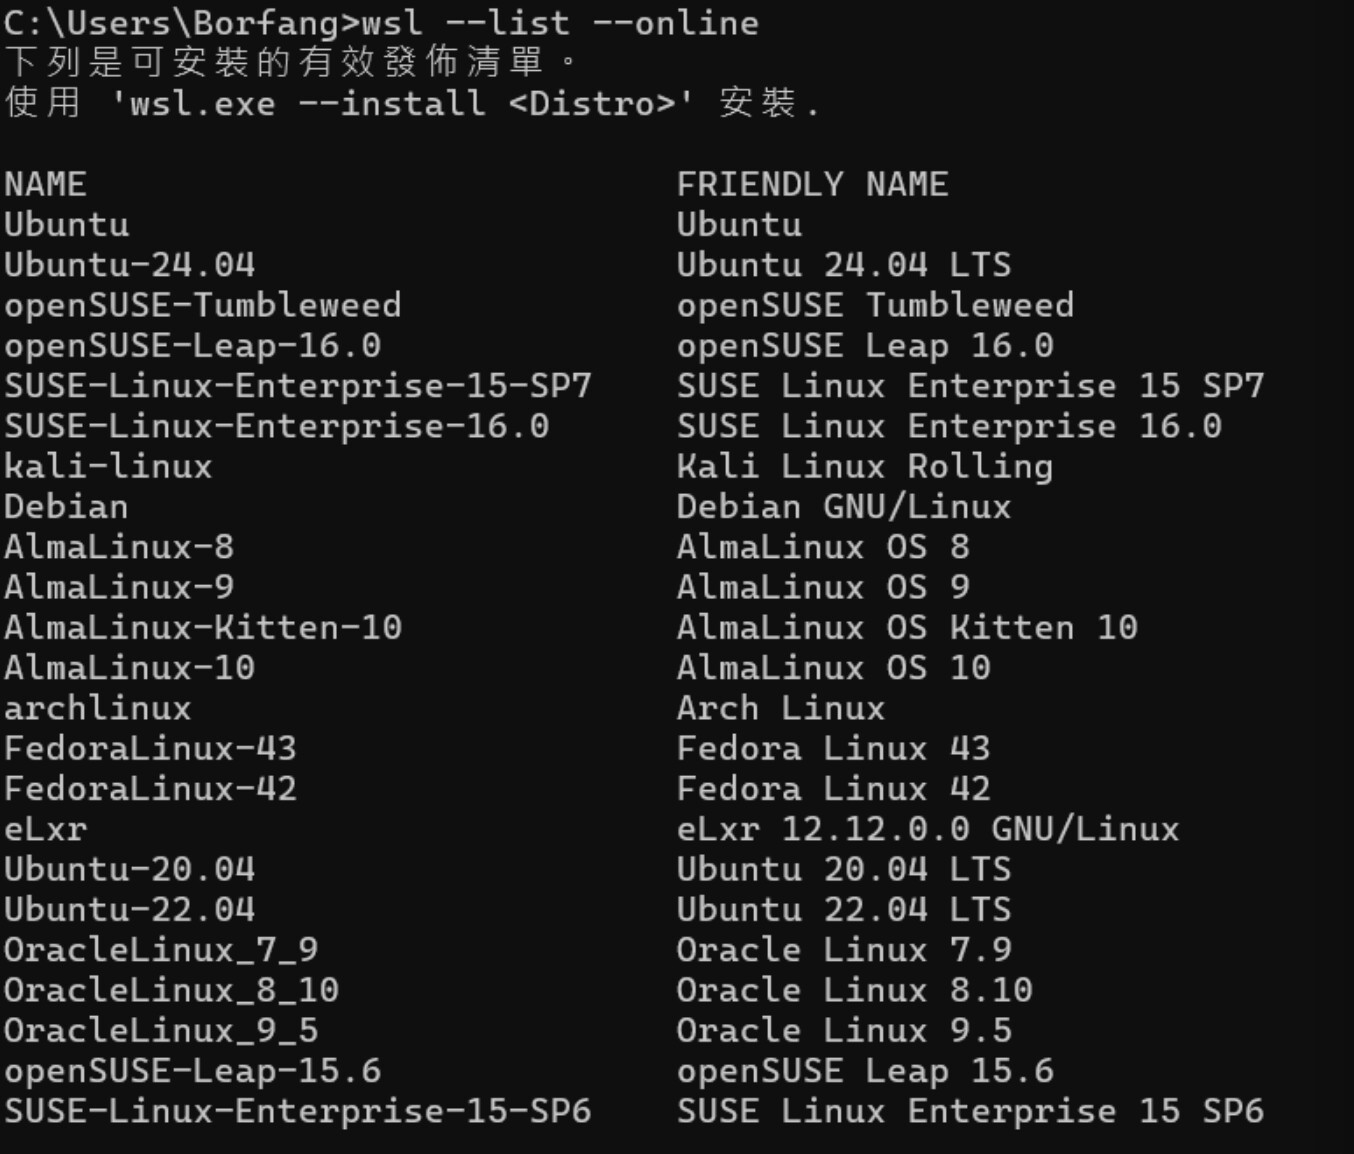Click the 'Oracle Linux 9.5' friendly name

pyautogui.click(x=843, y=1031)
